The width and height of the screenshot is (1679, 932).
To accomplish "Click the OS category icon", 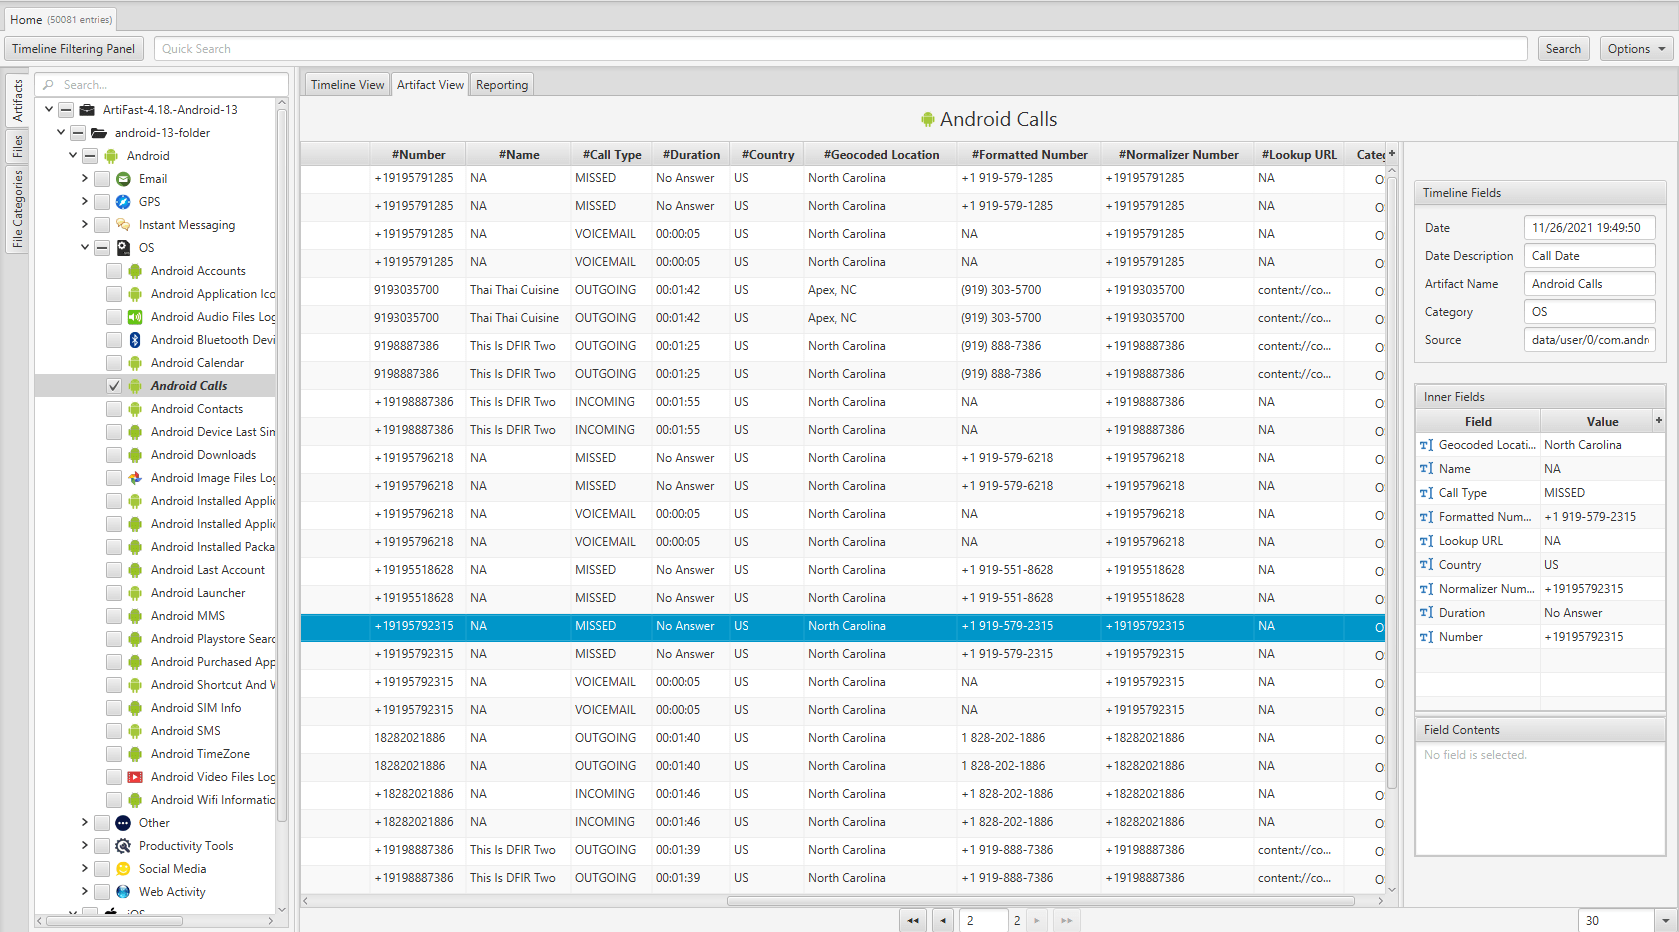I will point(123,248).
